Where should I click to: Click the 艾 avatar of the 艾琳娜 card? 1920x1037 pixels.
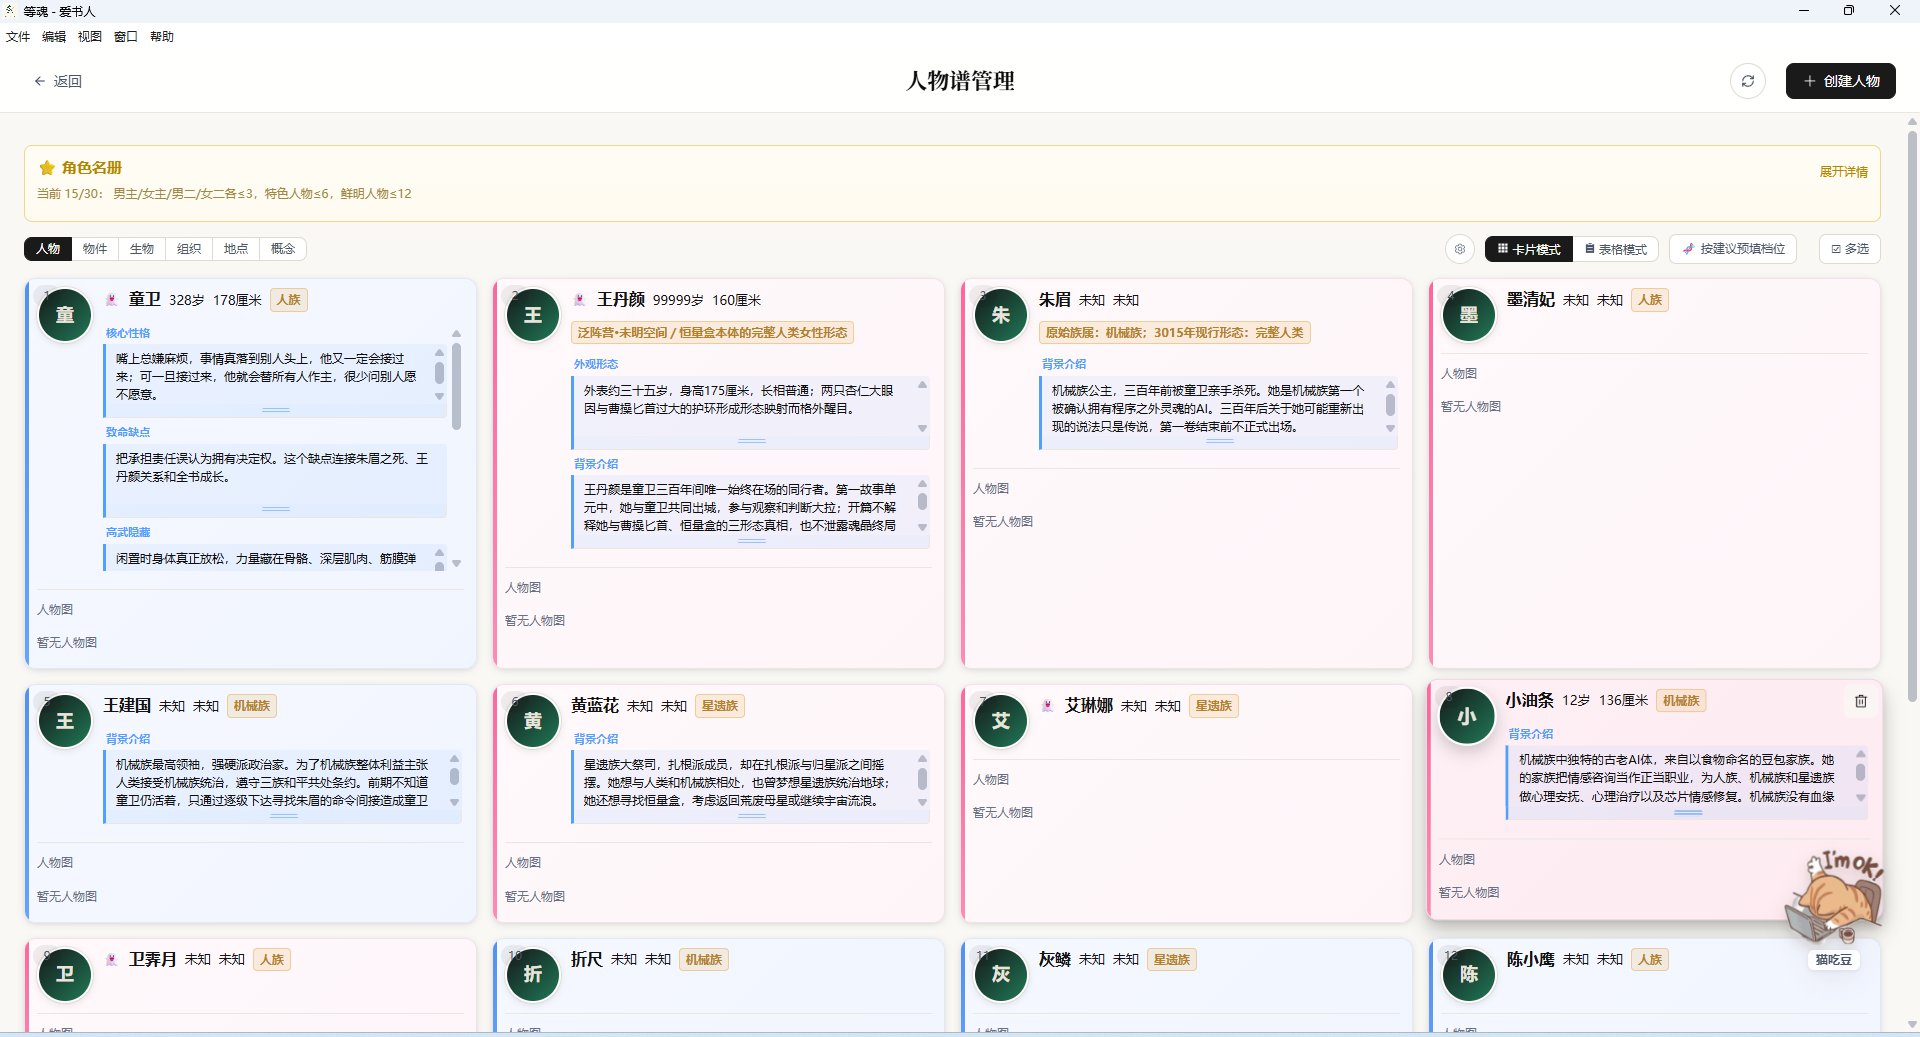[x=1001, y=721]
